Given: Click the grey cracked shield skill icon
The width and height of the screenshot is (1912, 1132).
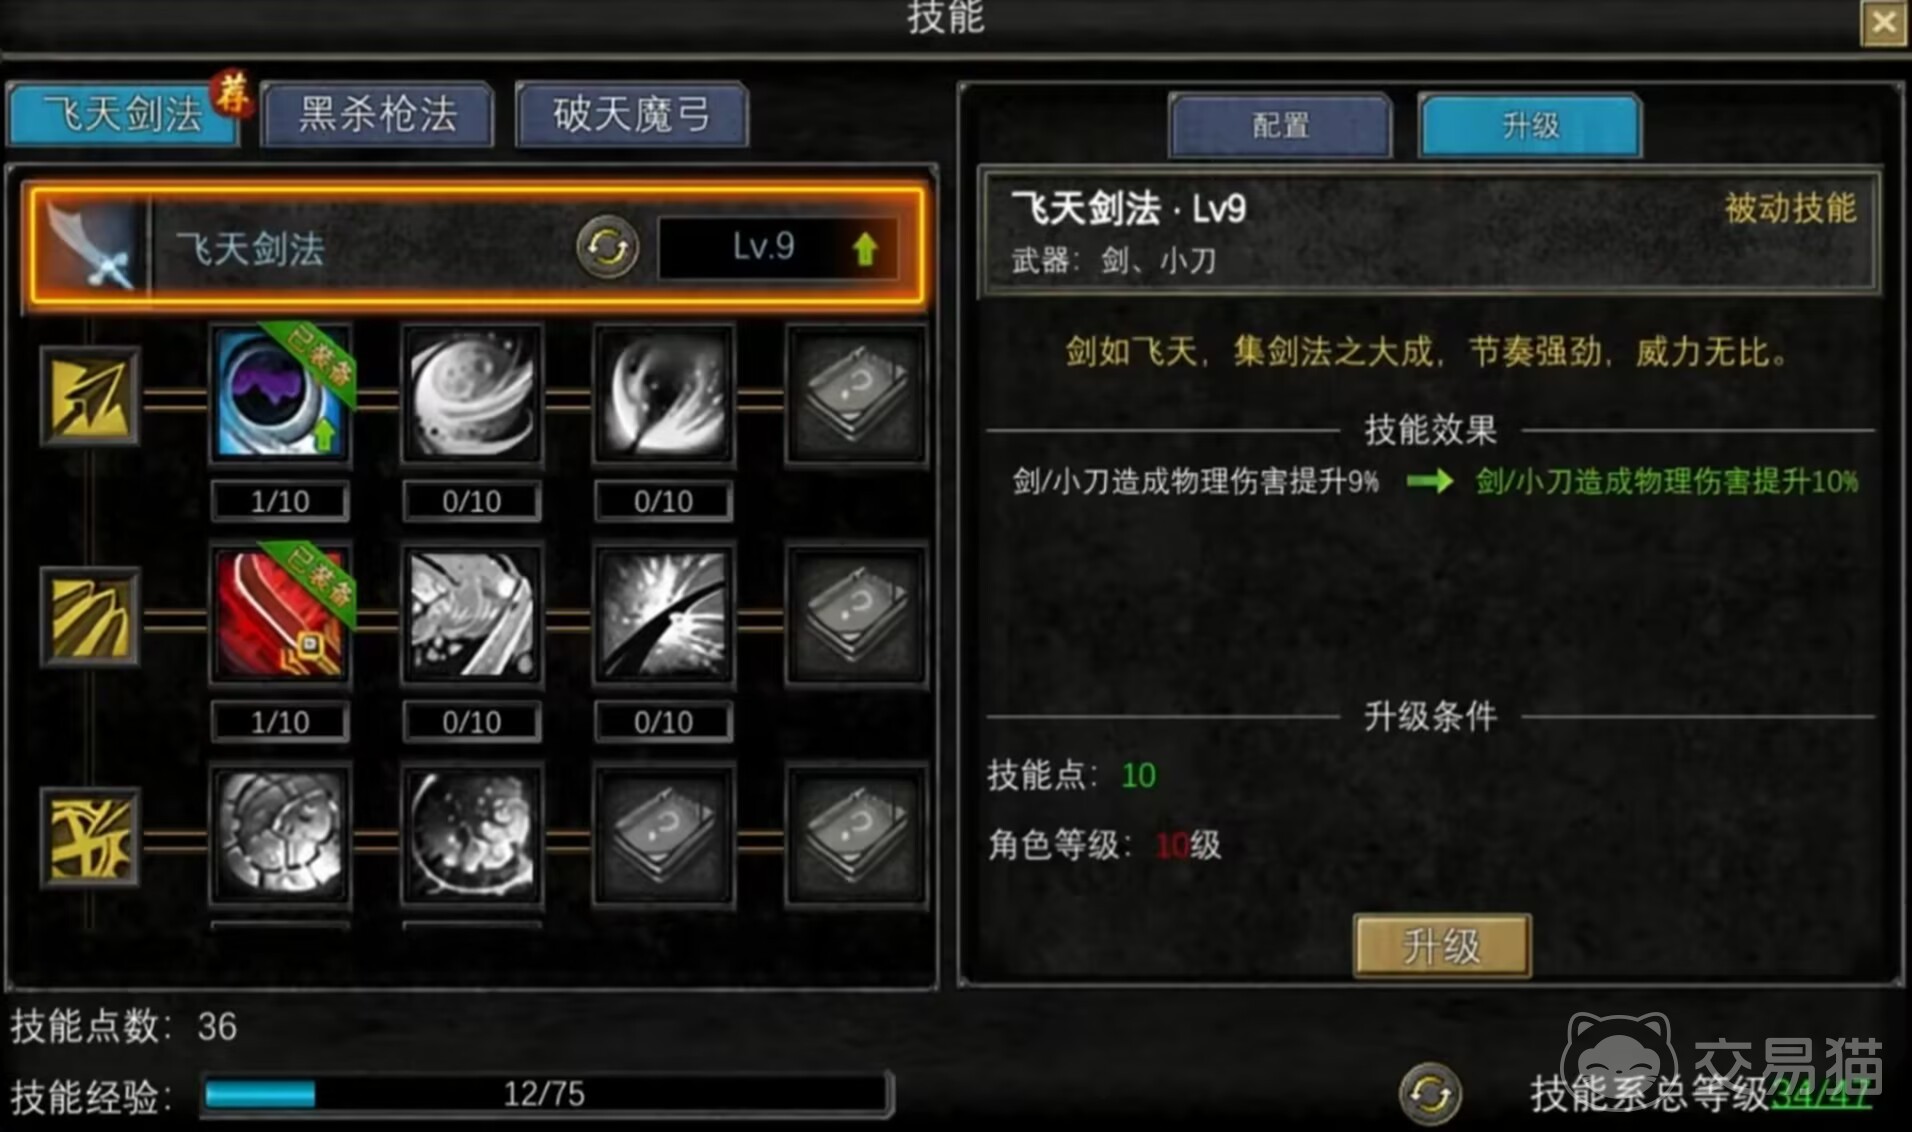Looking at the screenshot, I should click(281, 835).
